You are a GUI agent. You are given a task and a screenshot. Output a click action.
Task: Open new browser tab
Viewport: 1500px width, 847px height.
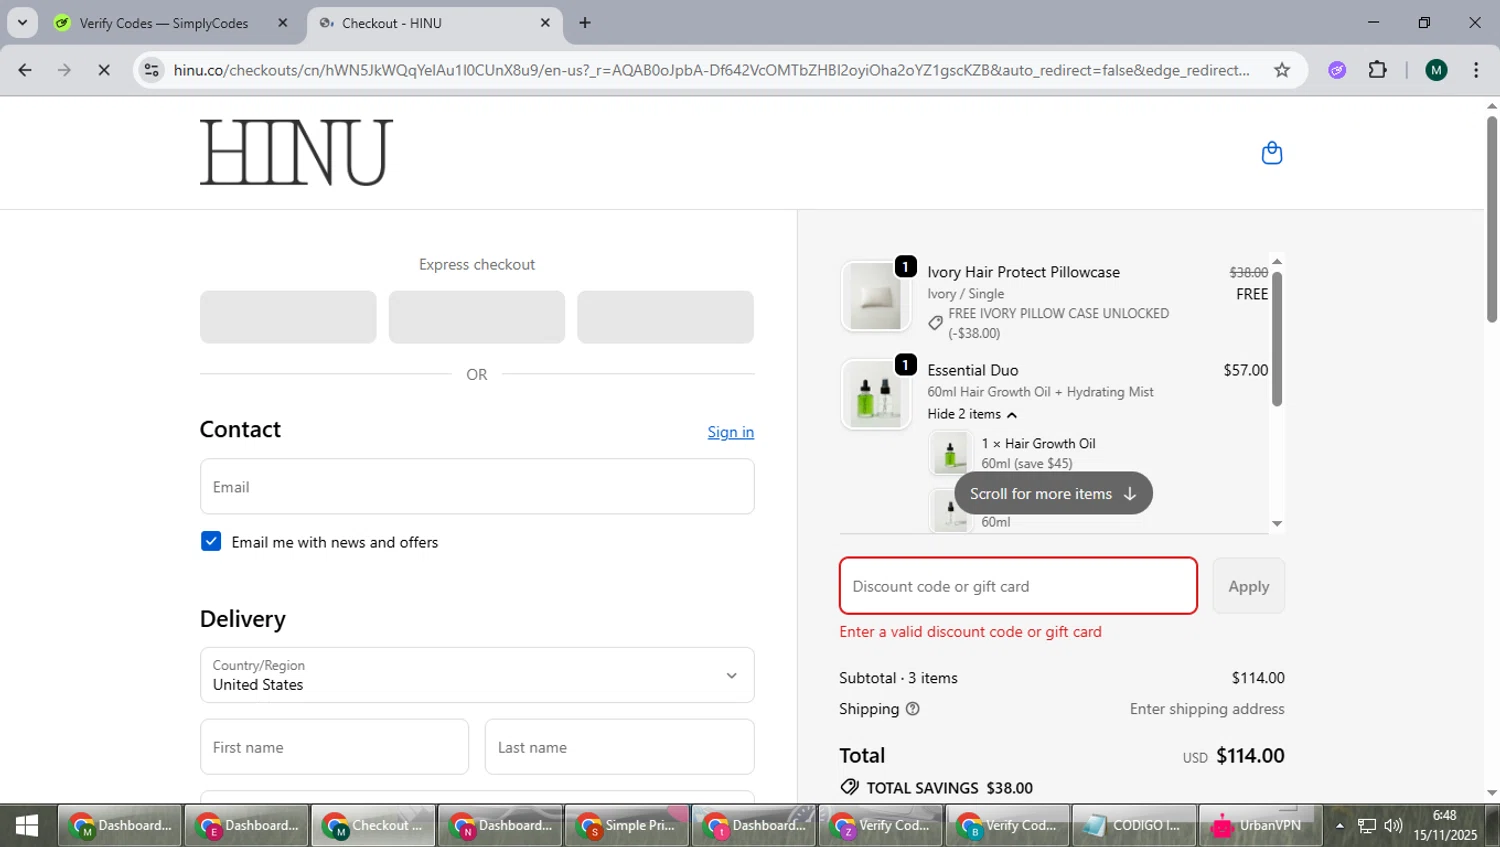click(585, 23)
